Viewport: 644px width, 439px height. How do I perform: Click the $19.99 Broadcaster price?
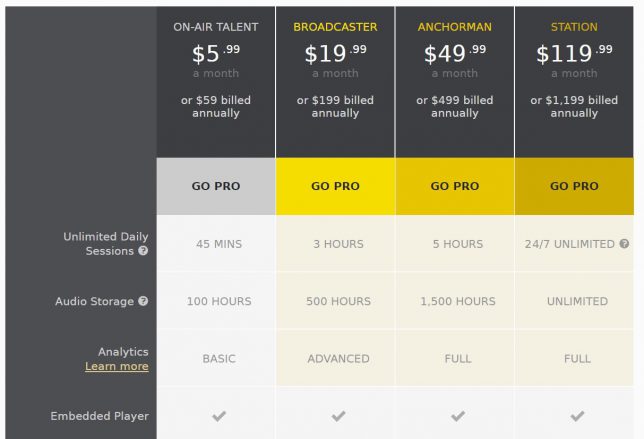click(335, 54)
